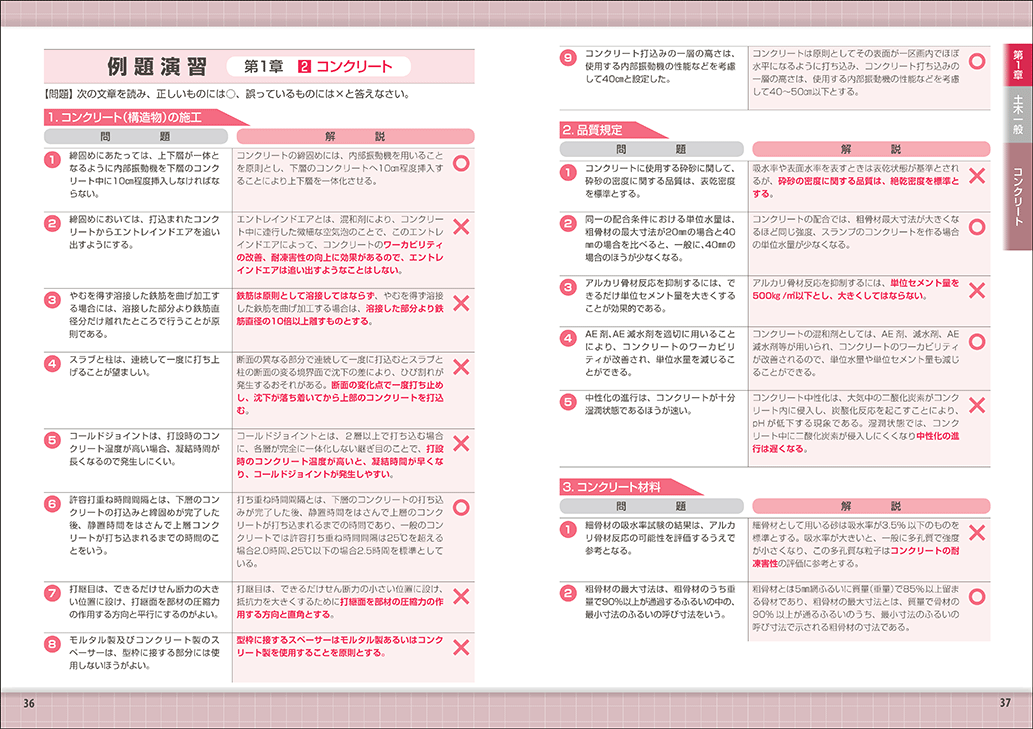Screen dimensions: 1033x729
Task: Click number 3 circle for the アルカリ骨材反応 question
Action: [568, 286]
